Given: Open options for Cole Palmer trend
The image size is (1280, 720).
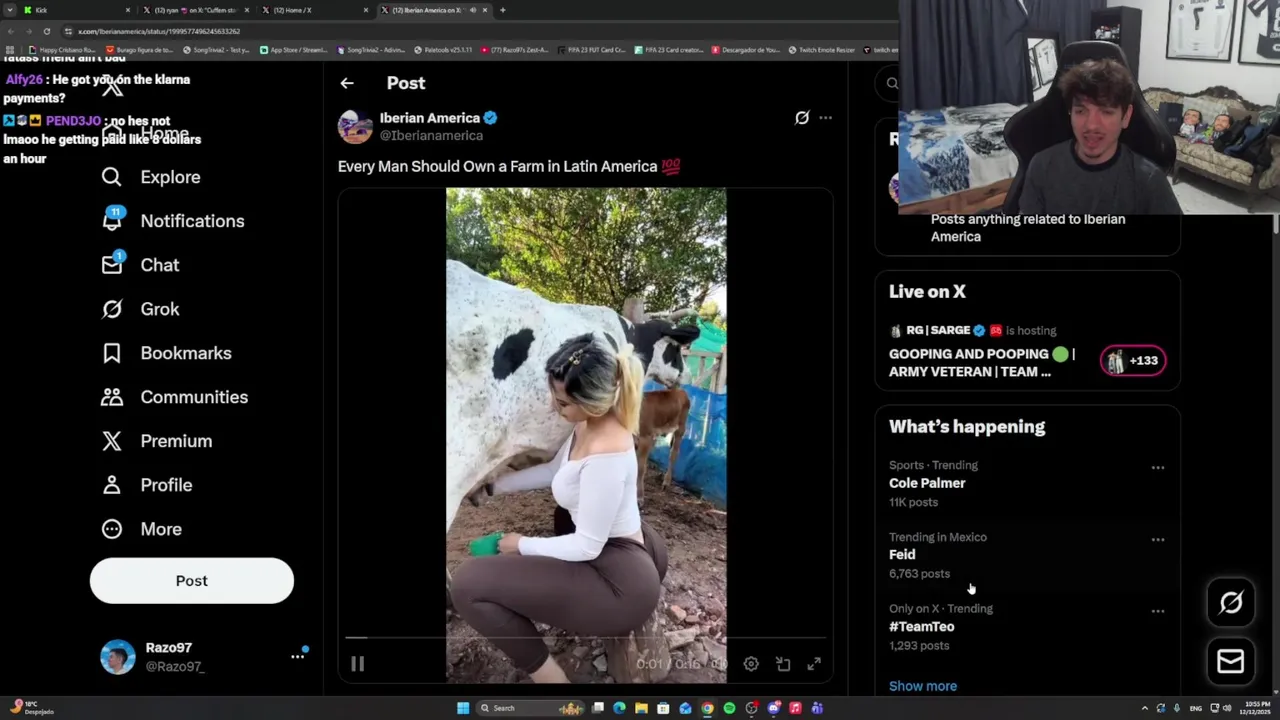Looking at the screenshot, I should click(x=1158, y=468).
